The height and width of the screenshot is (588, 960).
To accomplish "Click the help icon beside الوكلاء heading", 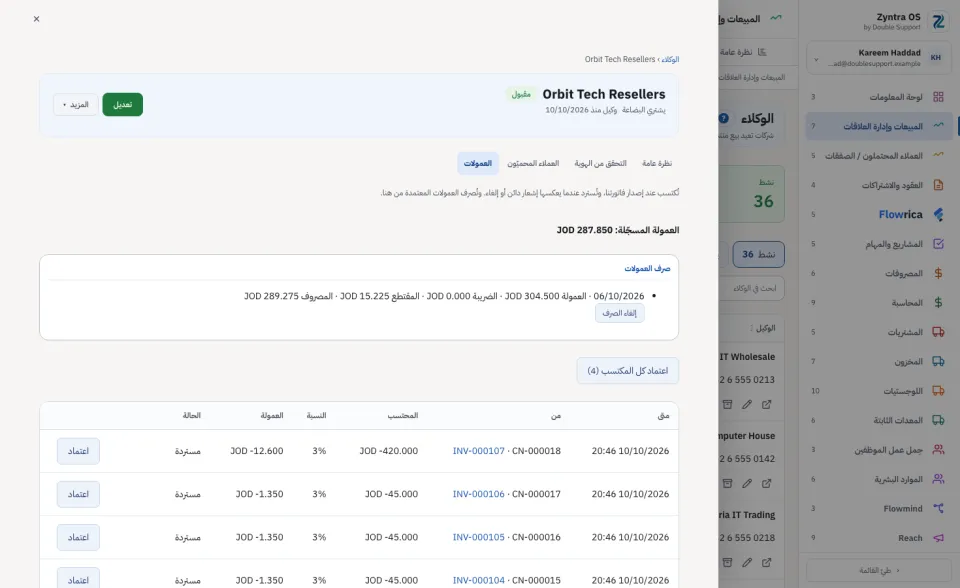I will click(724, 118).
